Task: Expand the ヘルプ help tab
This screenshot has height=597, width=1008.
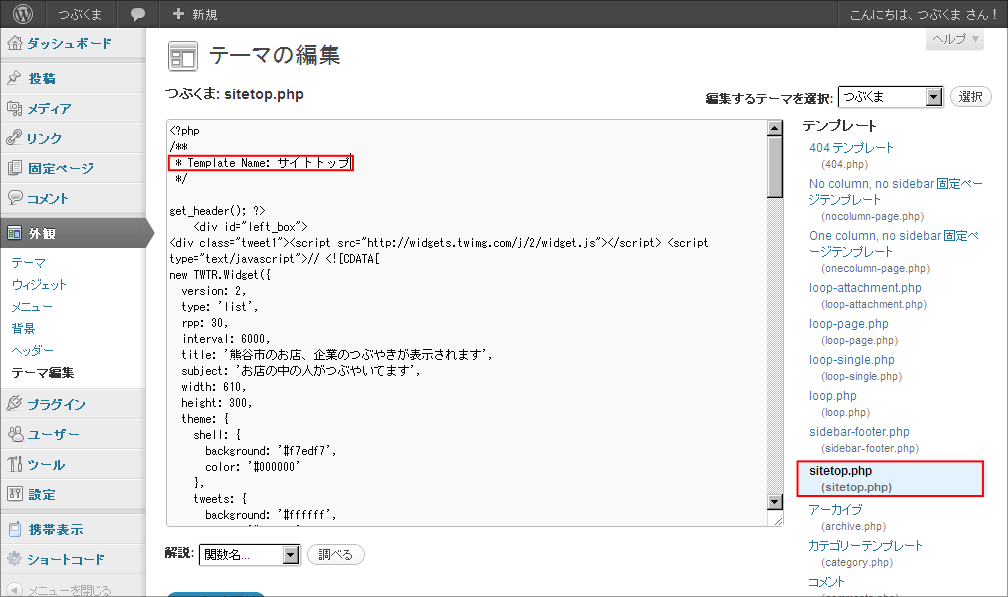Action: click(955, 39)
